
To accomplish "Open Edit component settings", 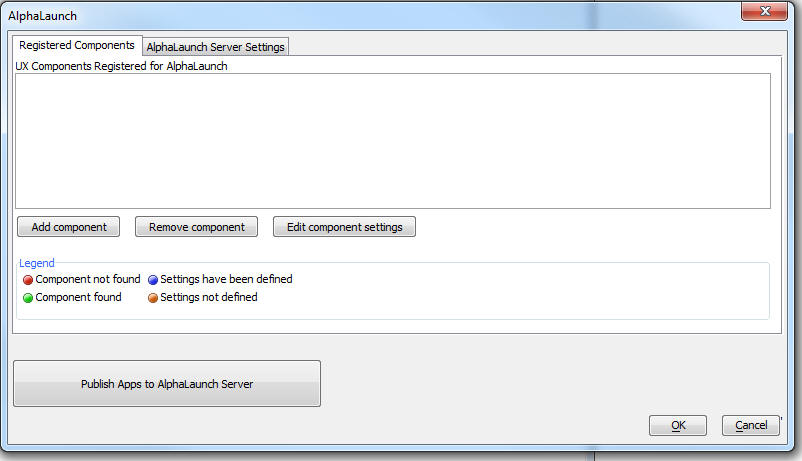I will (344, 227).
